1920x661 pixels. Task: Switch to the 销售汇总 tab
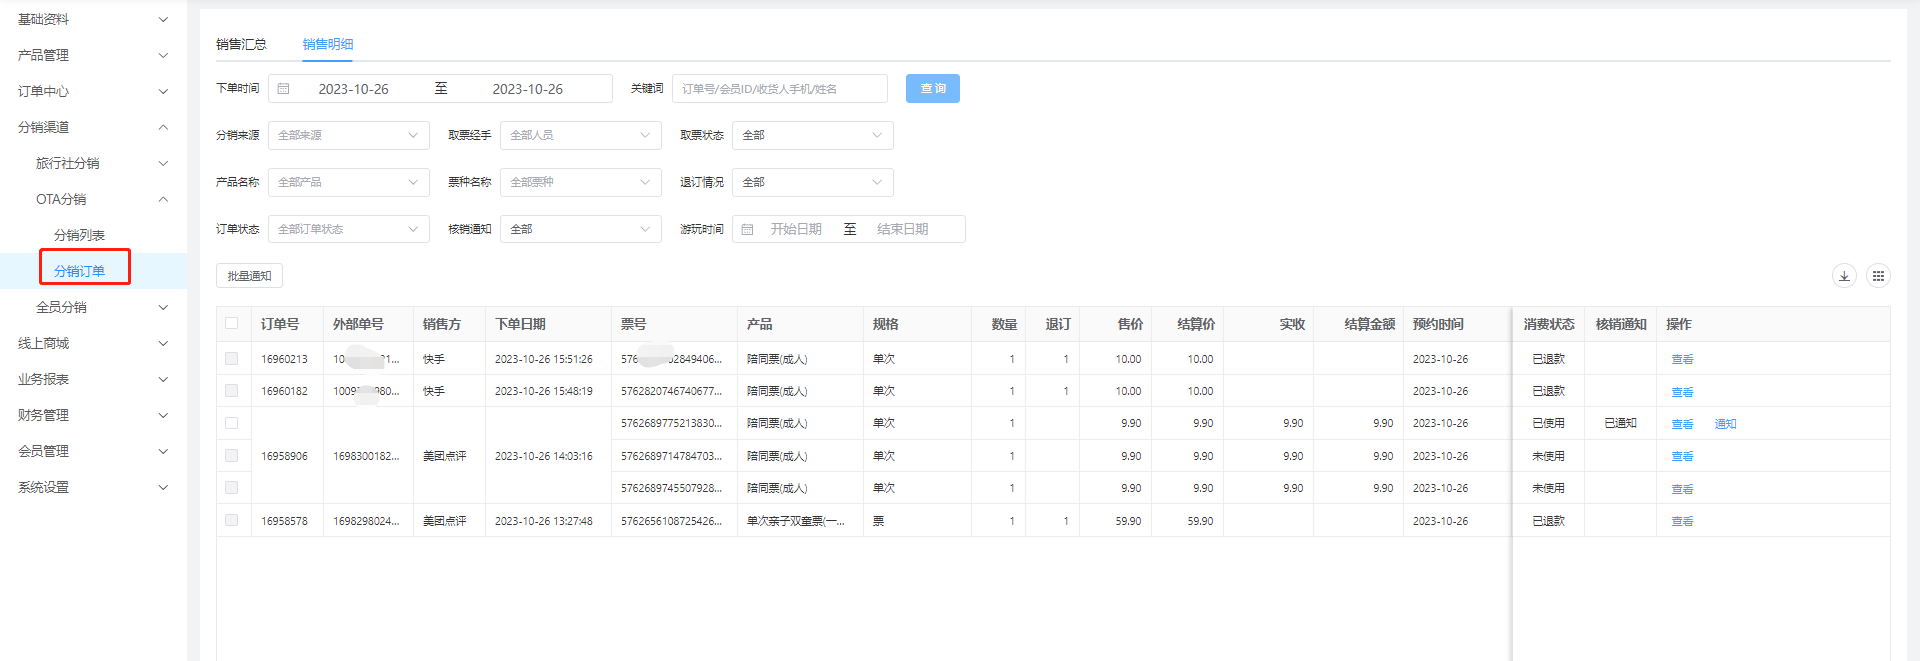click(241, 44)
